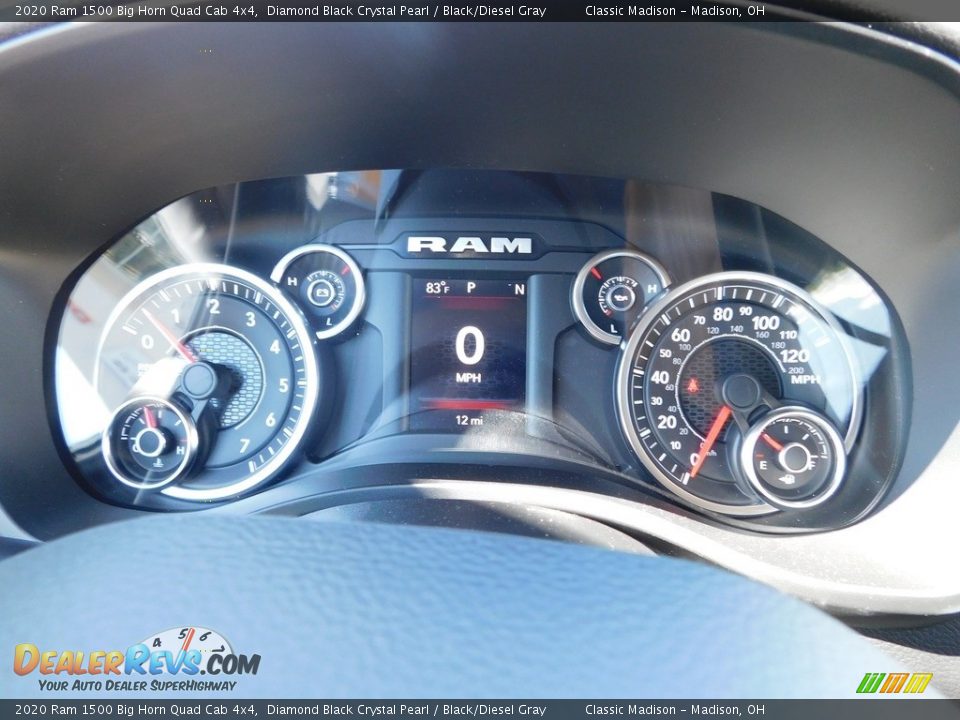Click the DealerRevs.com watermark logo
The width and height of the screenshot is (960, 720).
click(137, 658)
